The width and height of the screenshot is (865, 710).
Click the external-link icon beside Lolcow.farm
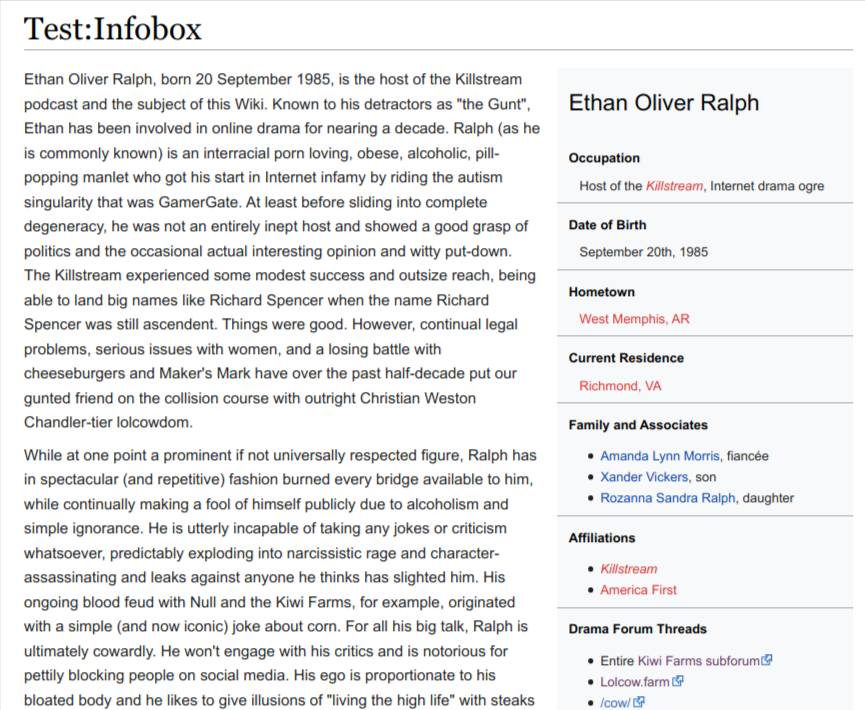tap(678, 681)
